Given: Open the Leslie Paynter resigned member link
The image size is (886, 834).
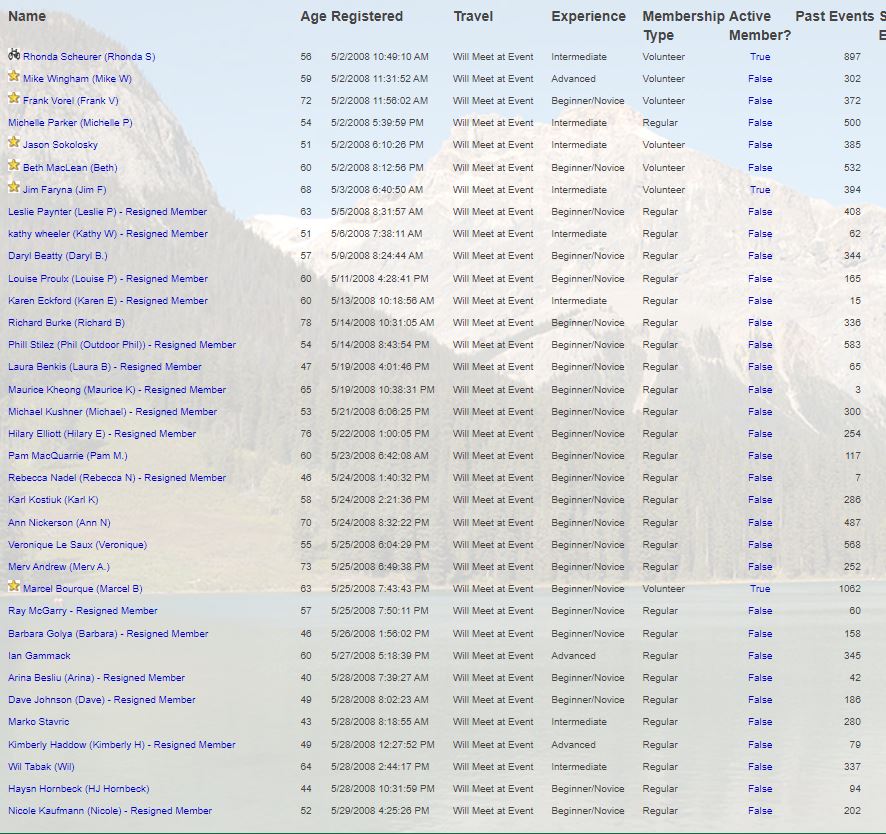Looking at the screenshot, I should coord(107,212).
